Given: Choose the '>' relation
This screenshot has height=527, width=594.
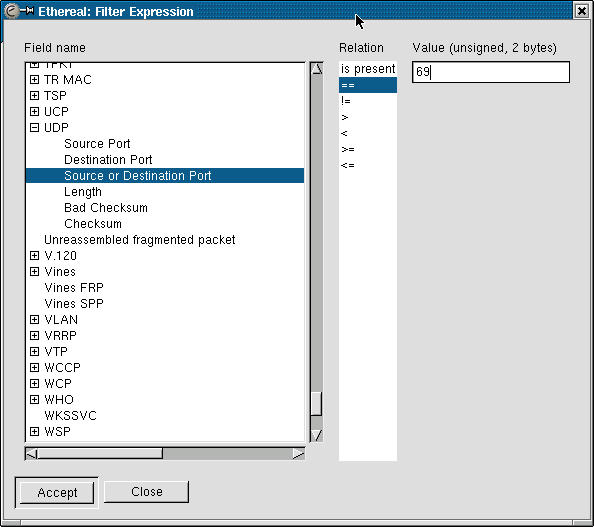Looking at the screenshot, I should click(x=368, y=117).
